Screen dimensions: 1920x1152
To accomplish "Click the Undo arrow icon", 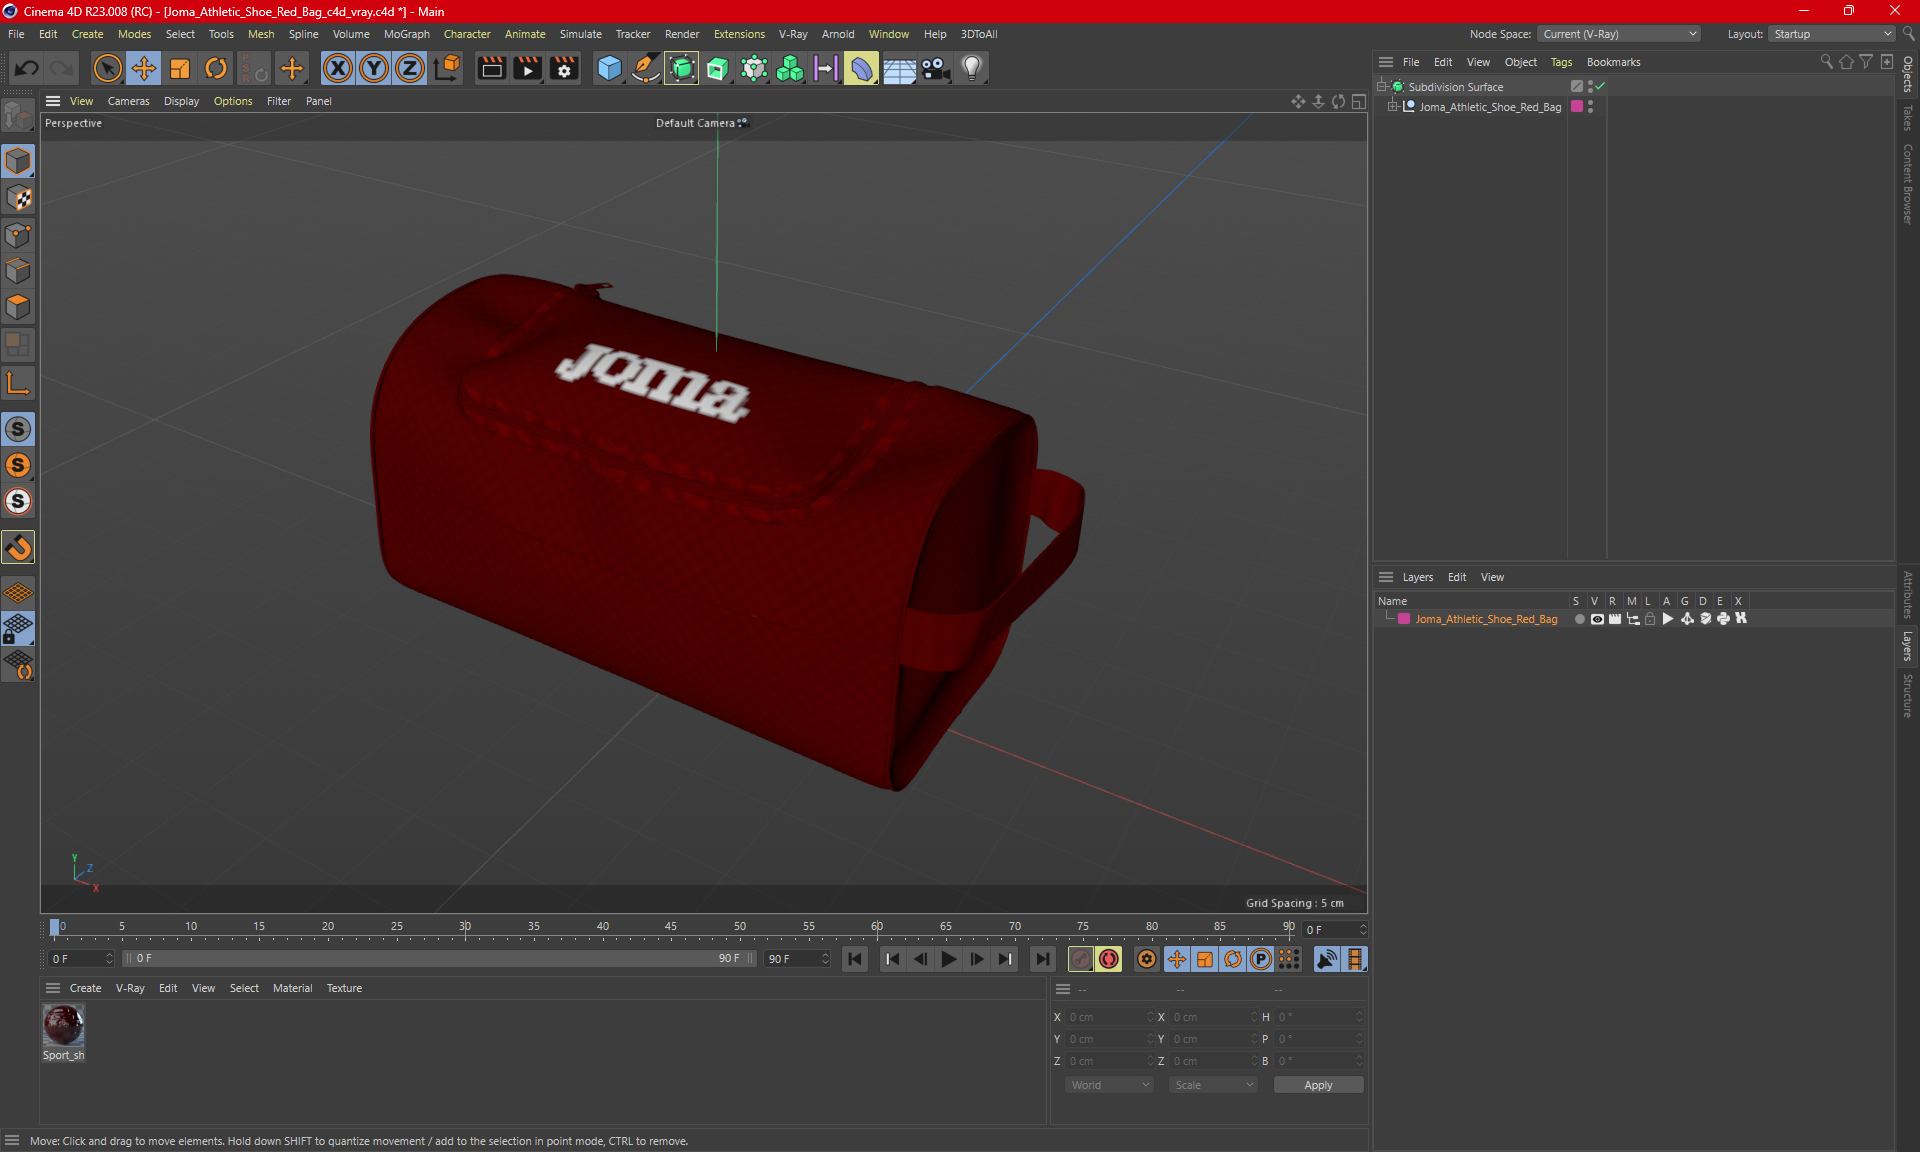I will point(27,68).
